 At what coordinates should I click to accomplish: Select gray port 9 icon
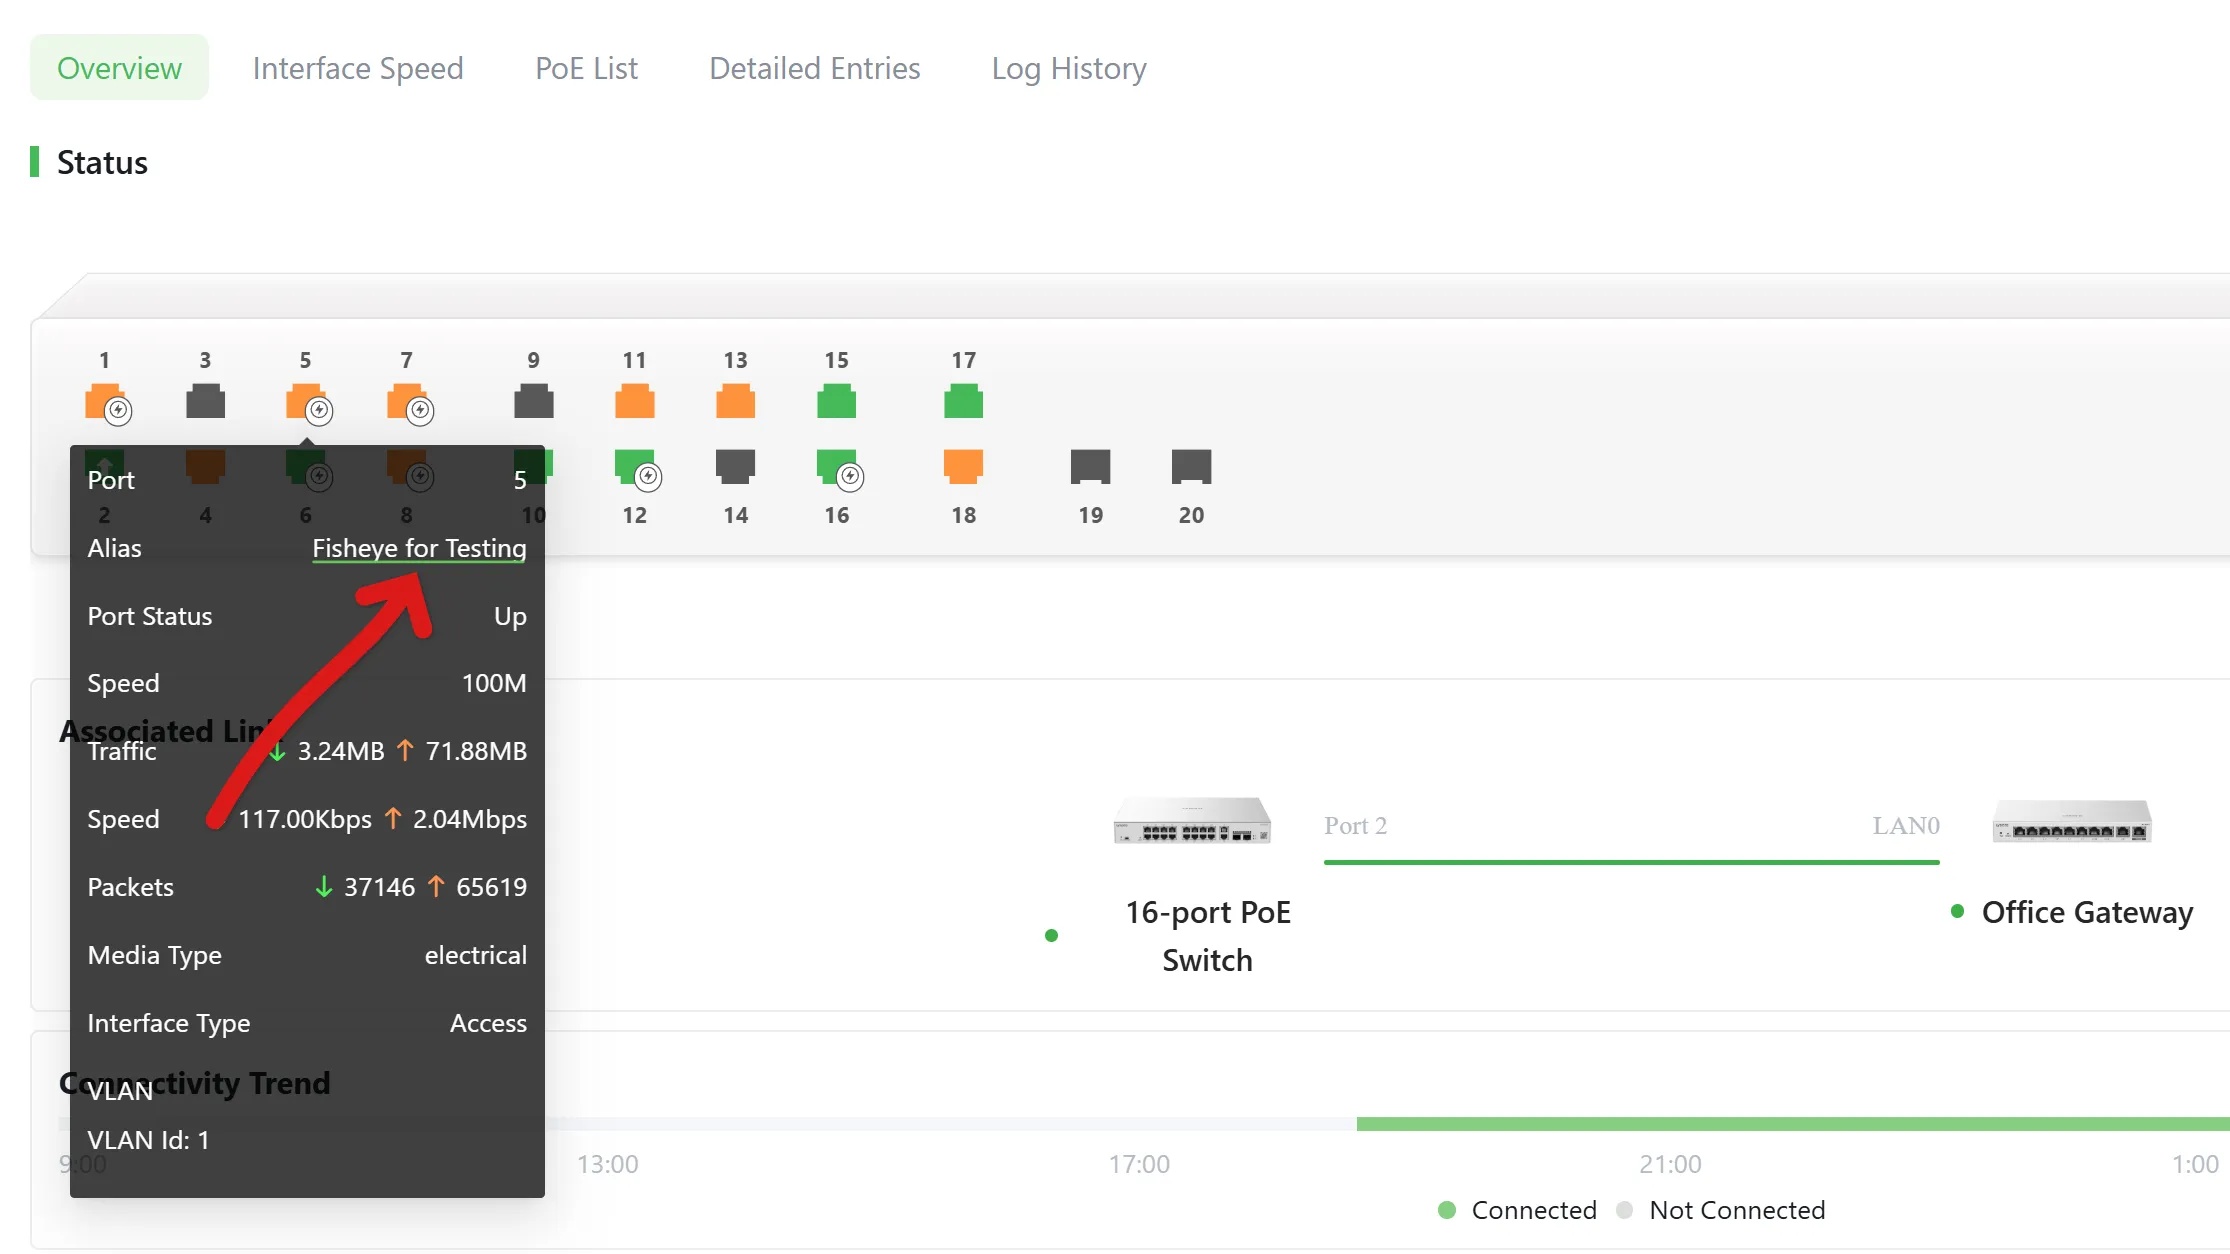pos(533,401)
